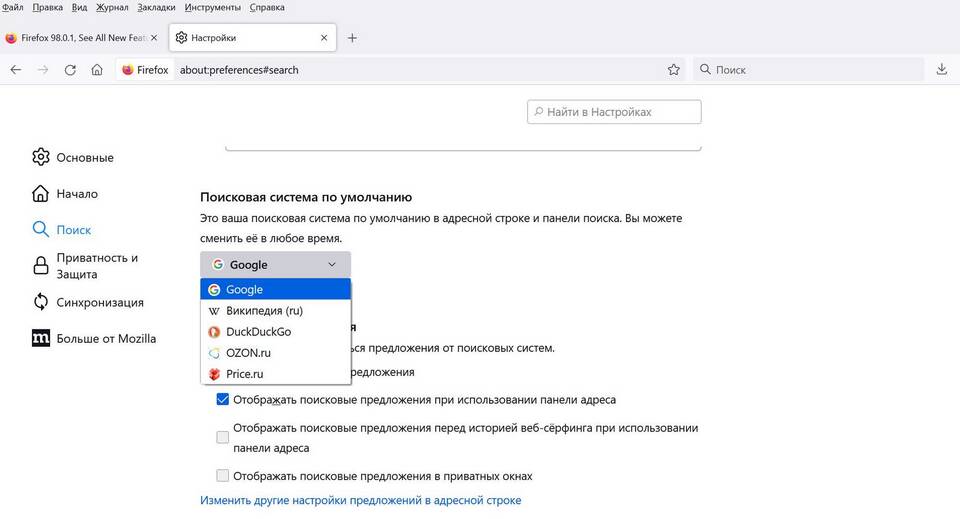960x519 pixels.
Task: Open the Downloads arrow icon
Action: pos(941,70)
